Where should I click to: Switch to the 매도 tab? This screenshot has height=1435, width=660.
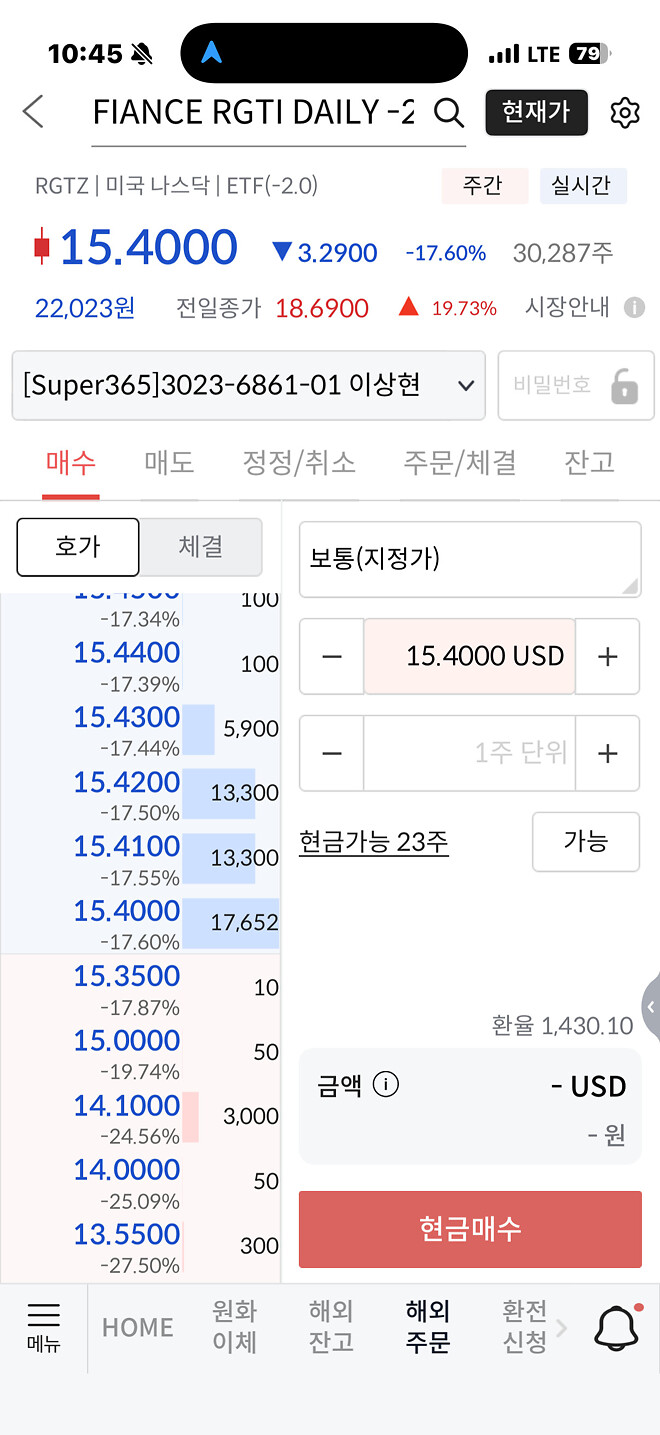pos(167,462)
